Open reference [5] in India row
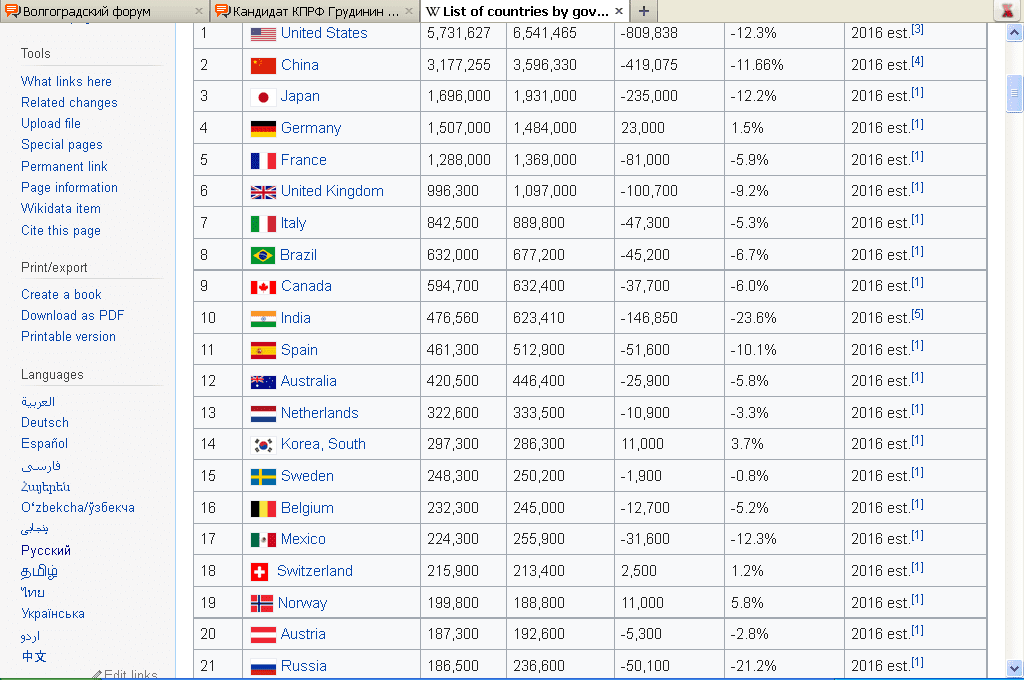The image size is (1024, 680). [x=918, y=314]
